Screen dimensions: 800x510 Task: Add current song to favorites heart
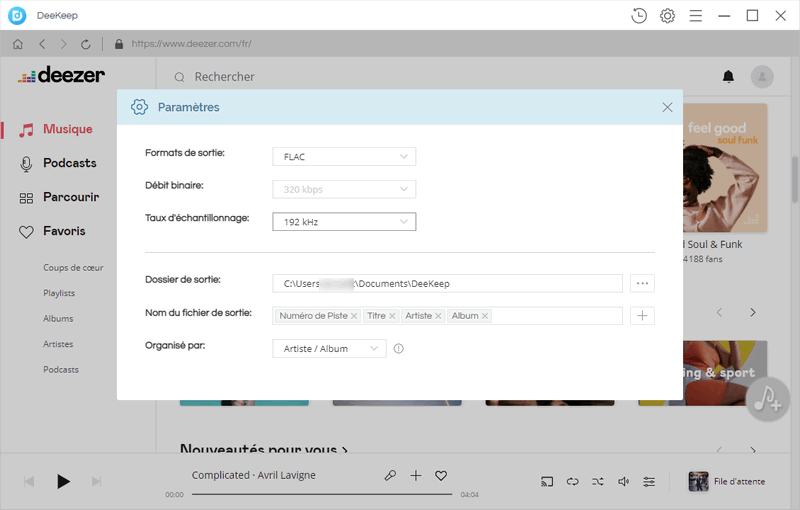pyautogui.click(x=441, y=476)
